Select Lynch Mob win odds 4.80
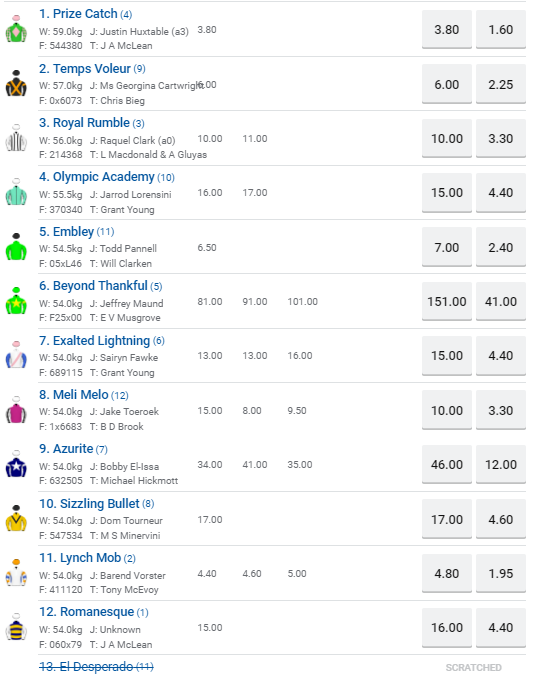 447,573
